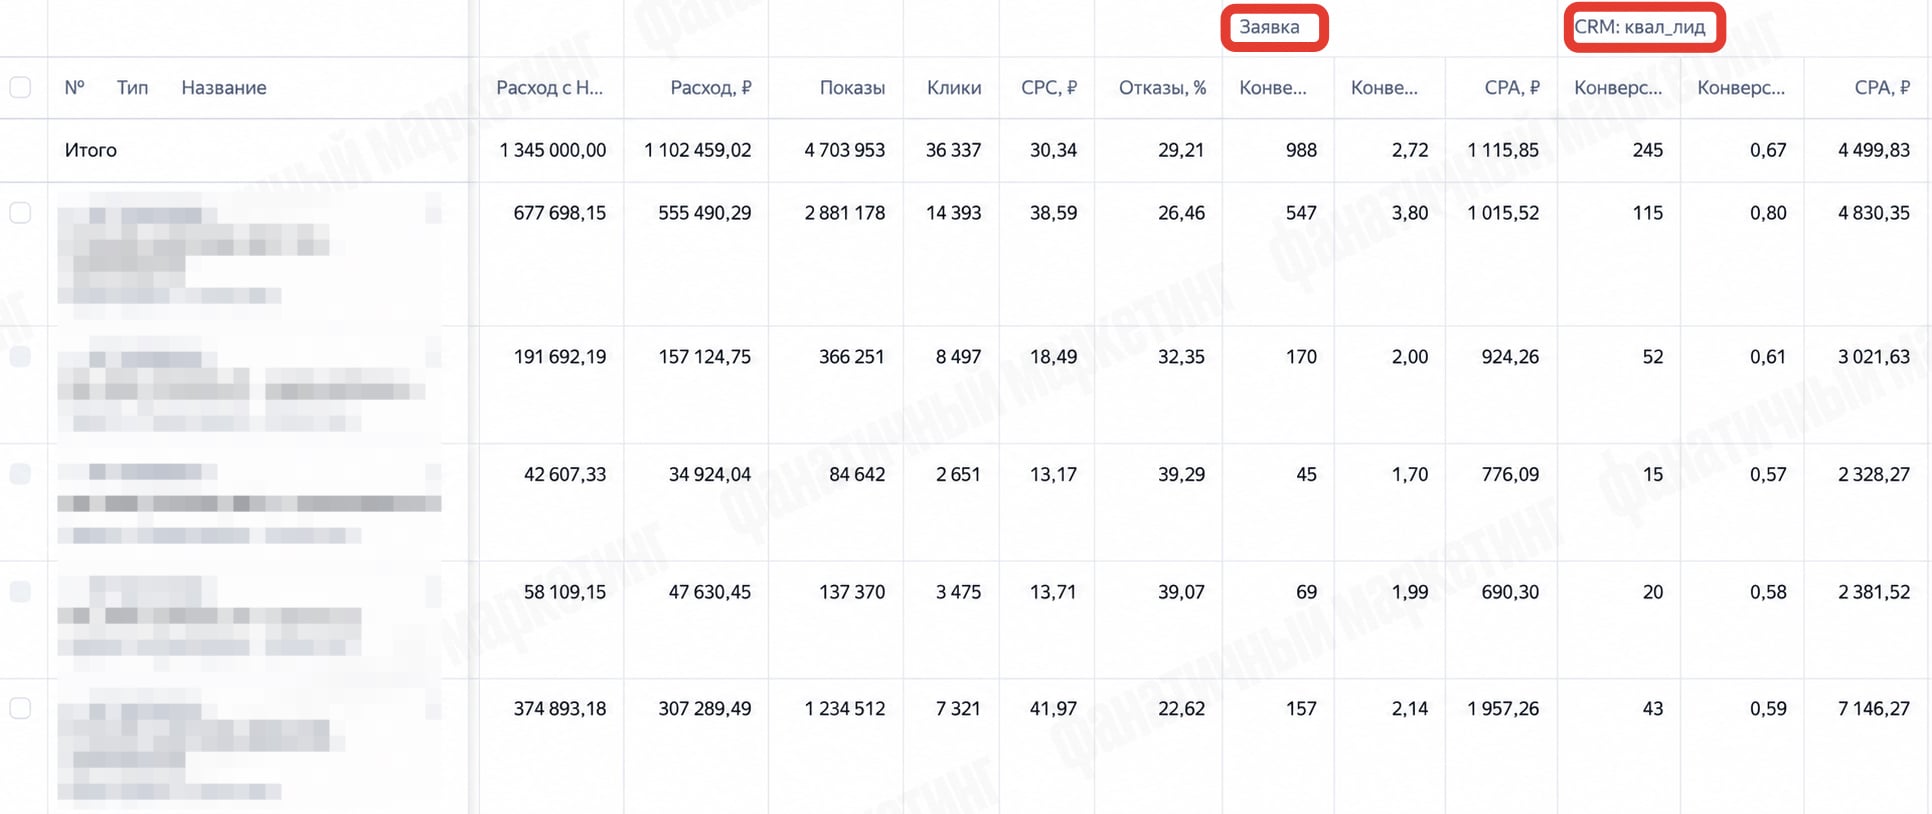Check the row with spend 191 692,19
1932x814 pixels.
pos(20,356)
